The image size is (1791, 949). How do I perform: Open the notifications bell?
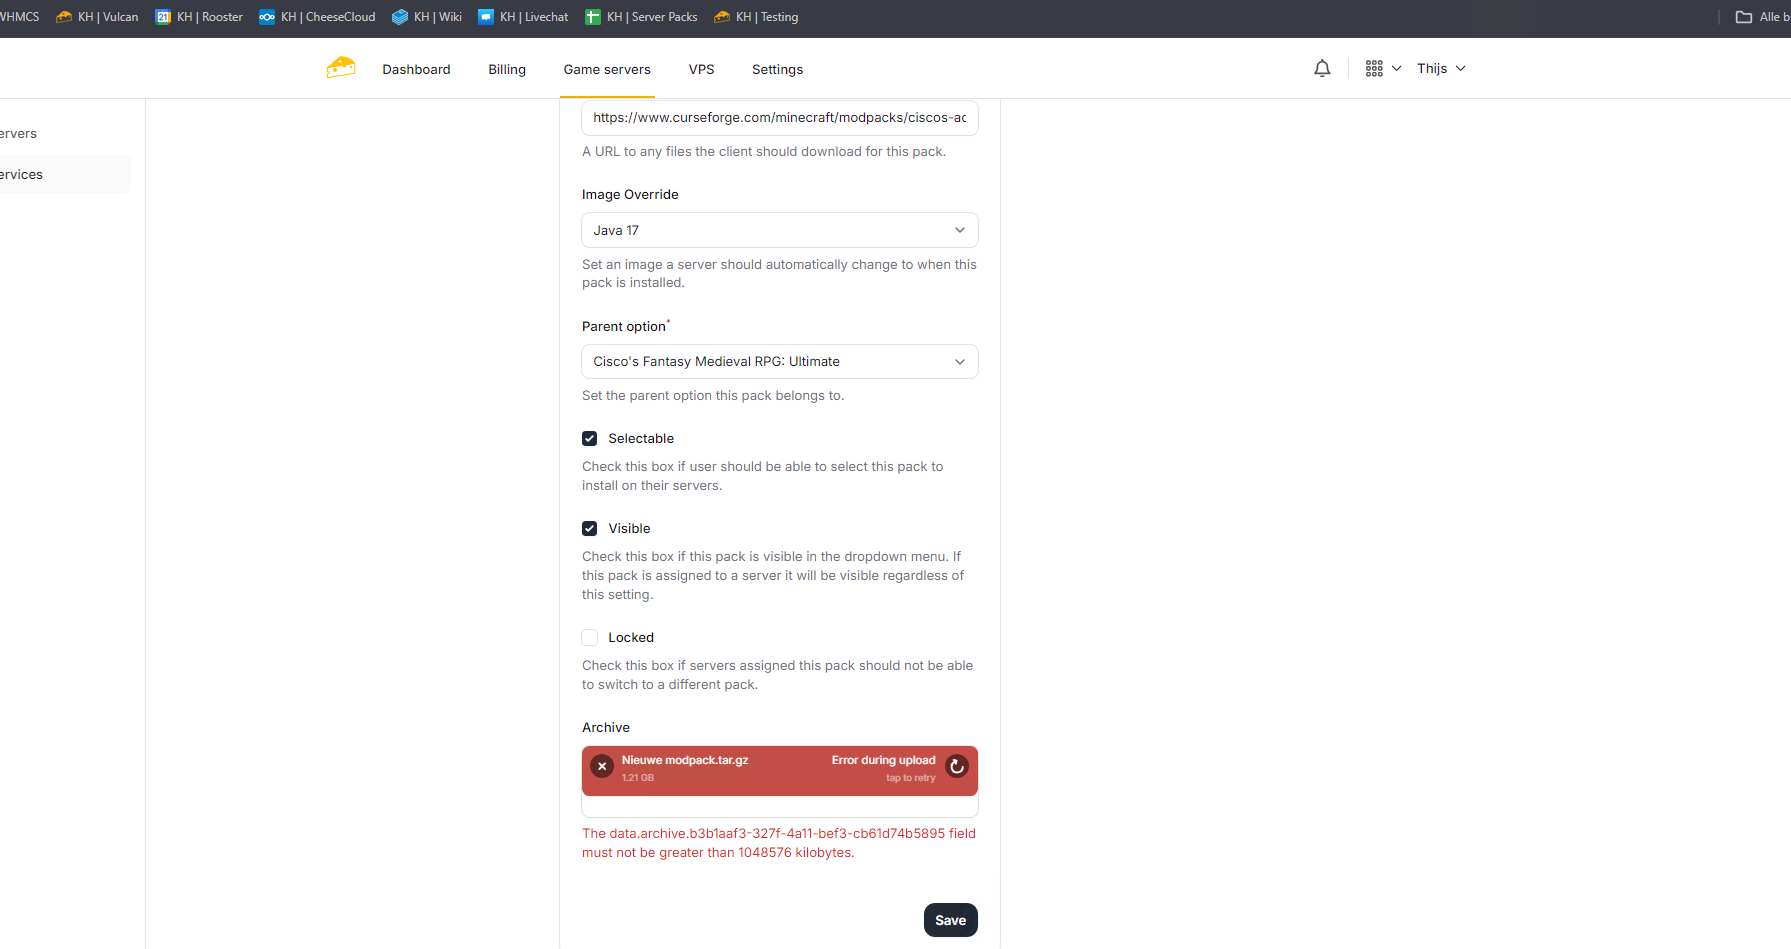(x=1322, y=68)
